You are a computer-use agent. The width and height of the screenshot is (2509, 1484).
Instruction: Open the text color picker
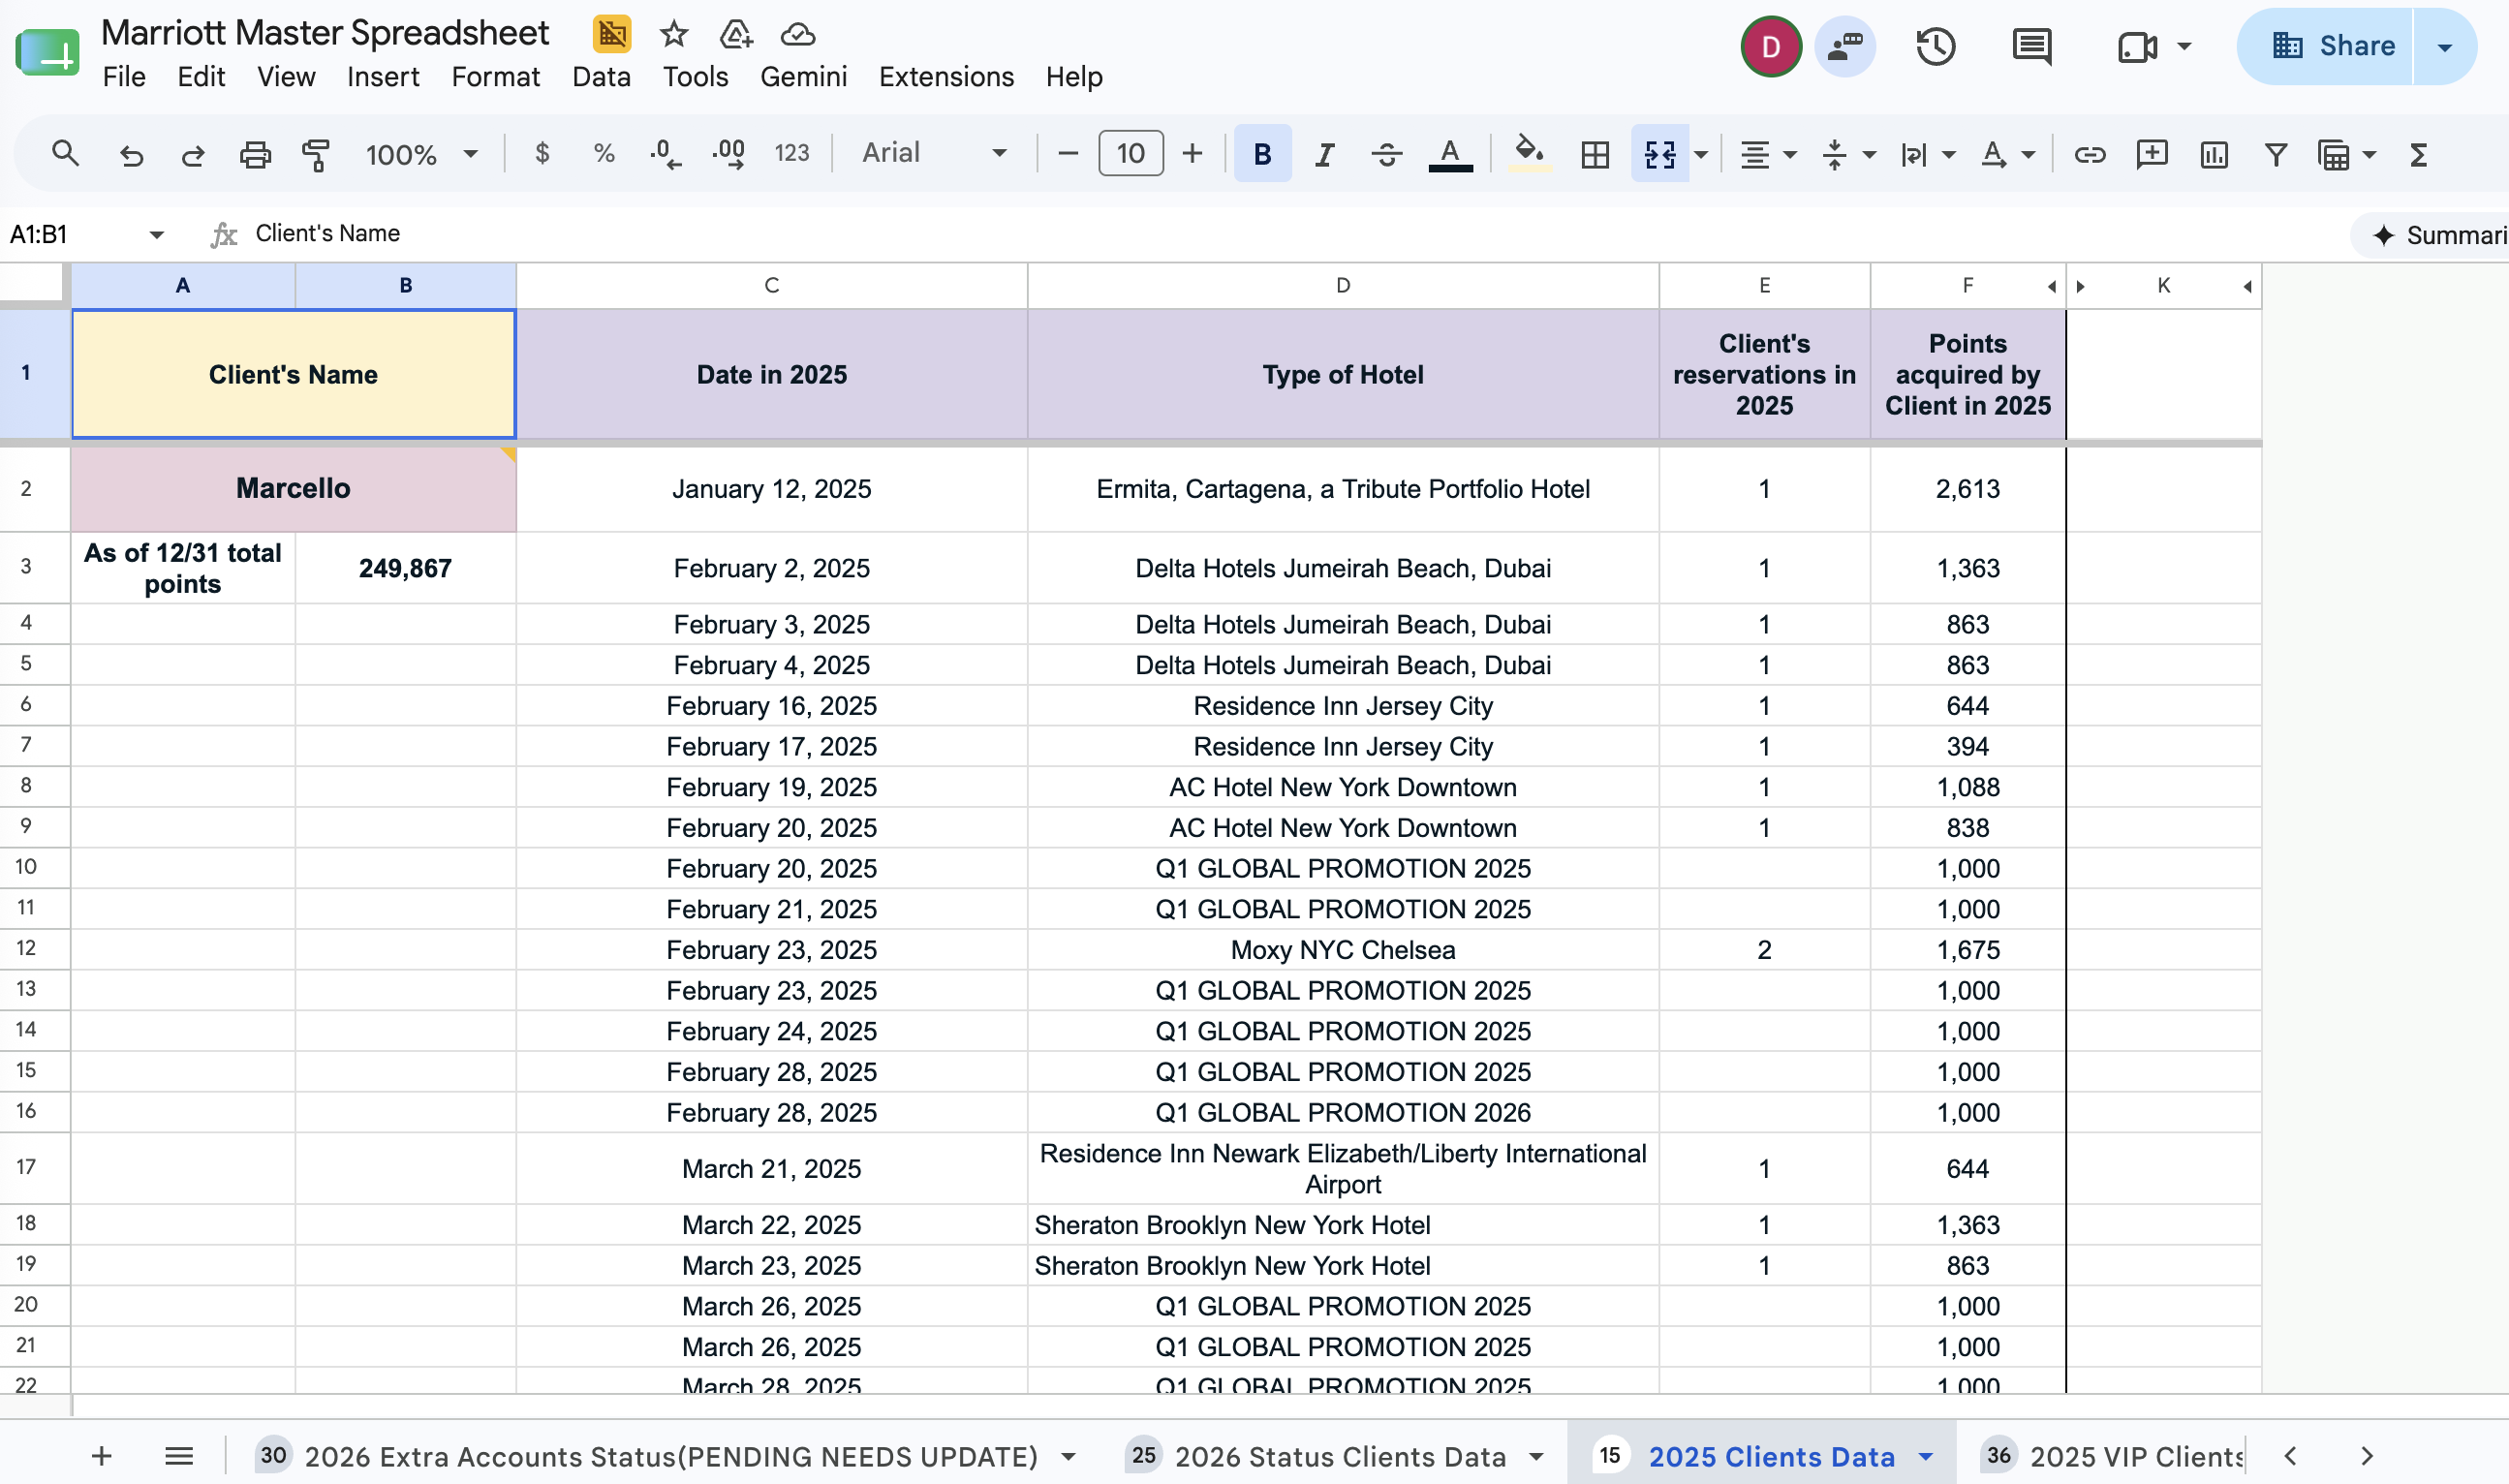pyautogui.click(x=1449, y=154)
